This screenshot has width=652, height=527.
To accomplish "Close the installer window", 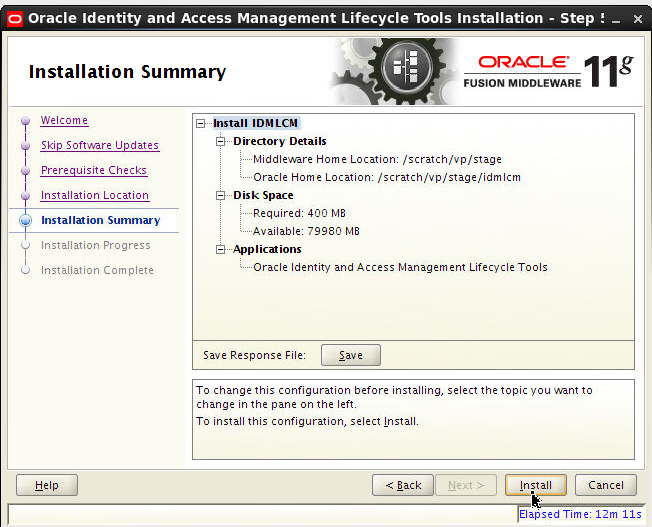I will tap(637, 19).
